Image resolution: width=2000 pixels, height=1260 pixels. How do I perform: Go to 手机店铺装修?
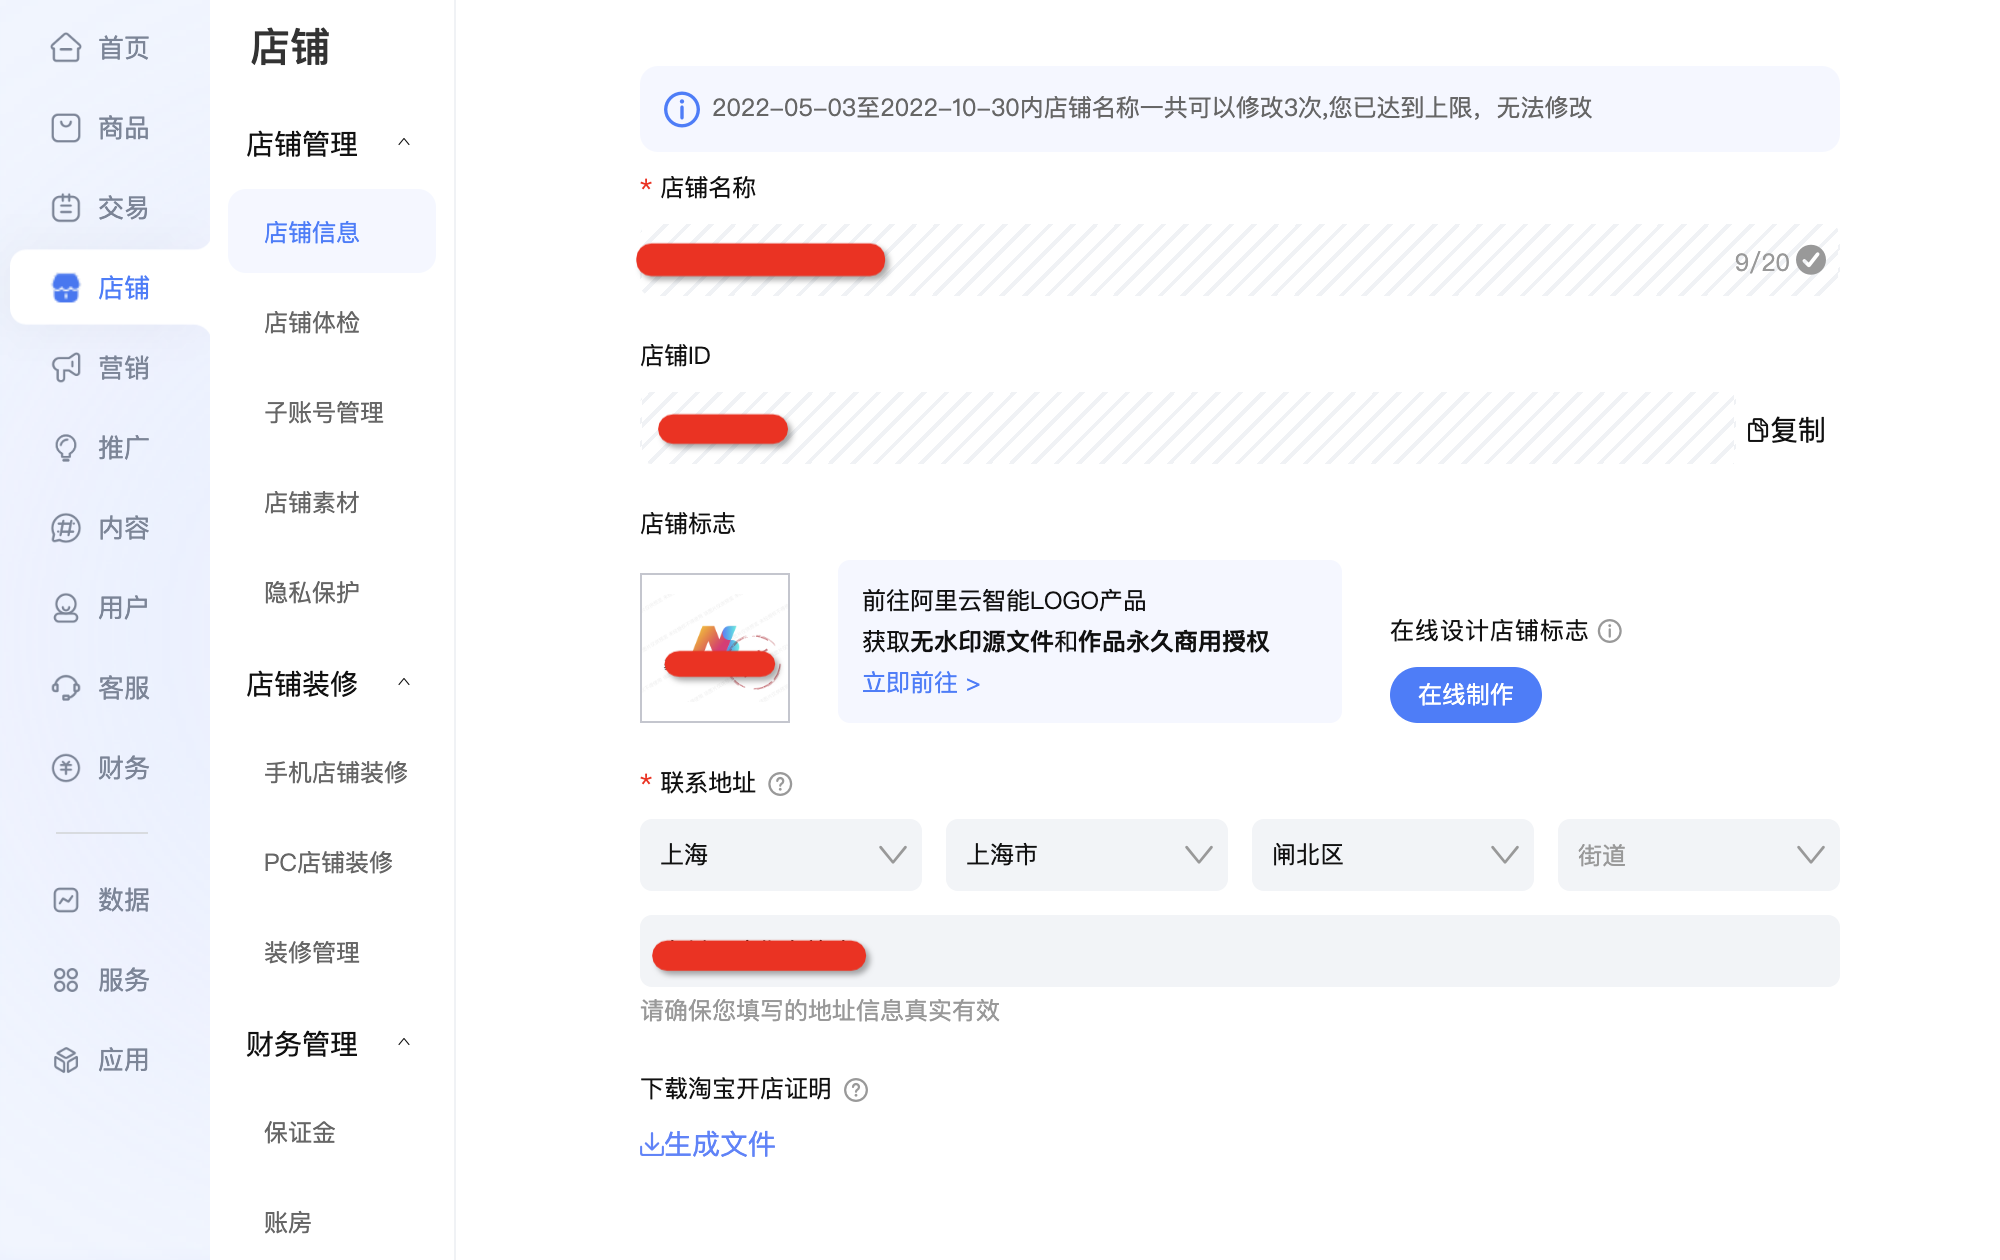(x=336, y=772)
